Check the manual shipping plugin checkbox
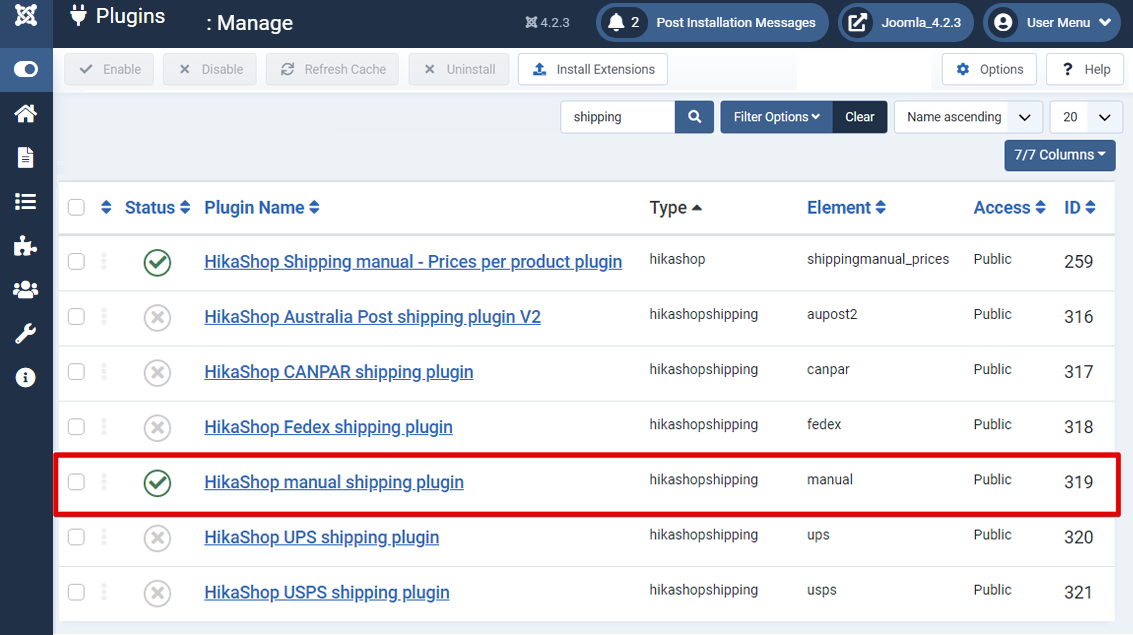 pos(77,482)
